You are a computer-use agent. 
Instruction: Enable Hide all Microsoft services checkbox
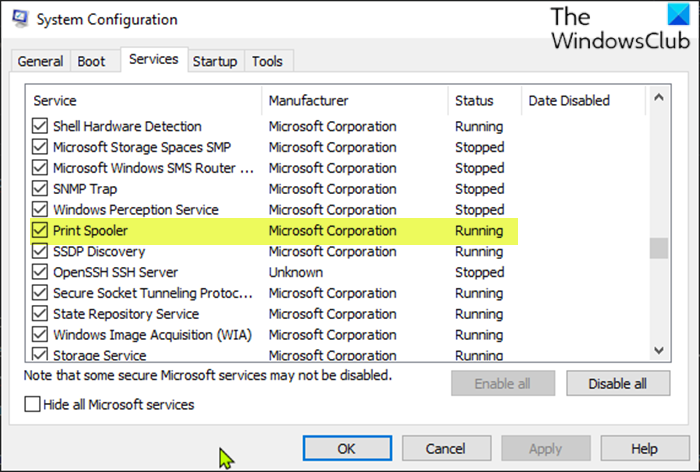pos(33,405)
